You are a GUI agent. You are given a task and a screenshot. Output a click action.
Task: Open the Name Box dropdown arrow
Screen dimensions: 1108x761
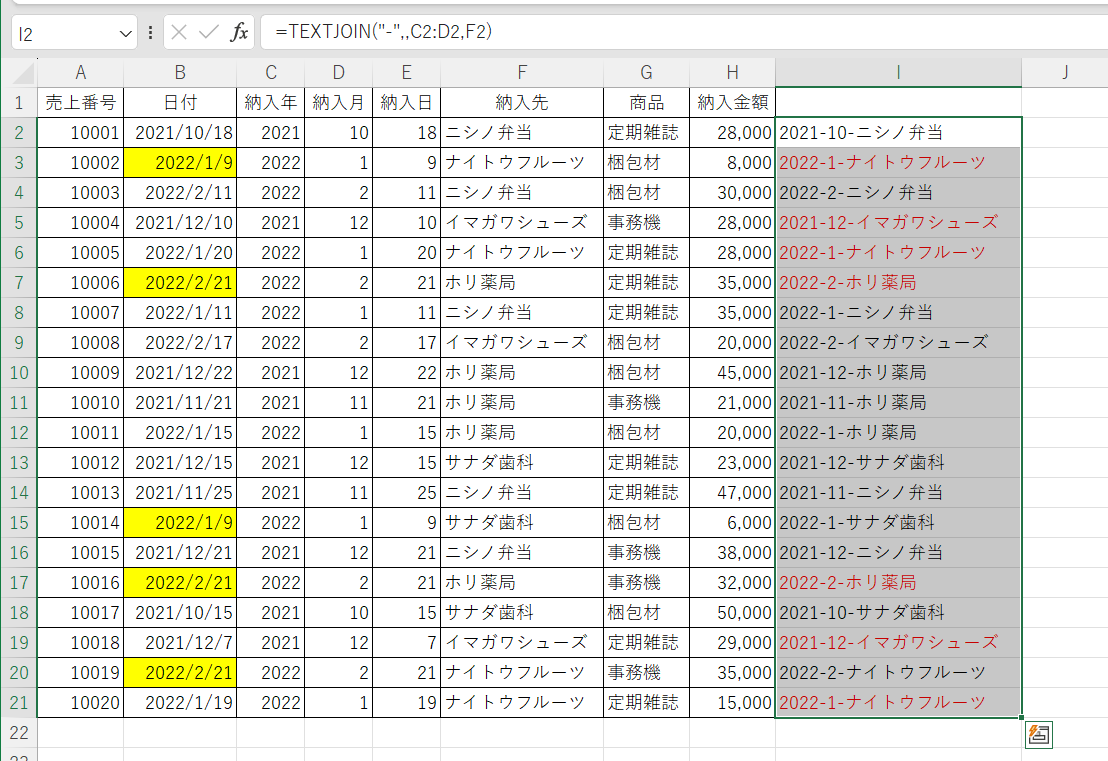pos(126,33)
